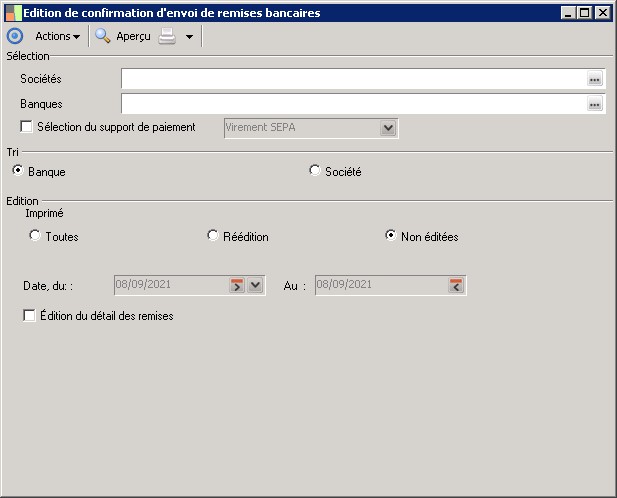Viewport: 617px width, 498px height.
Task: Expand the printer options dropdown arrow
Action: 189,37
